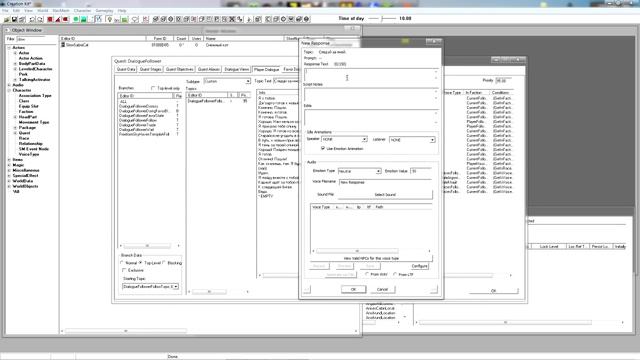Click the Redo toolbar icon
This screenshot has height=360, width=640.
[x=40, y=19]
